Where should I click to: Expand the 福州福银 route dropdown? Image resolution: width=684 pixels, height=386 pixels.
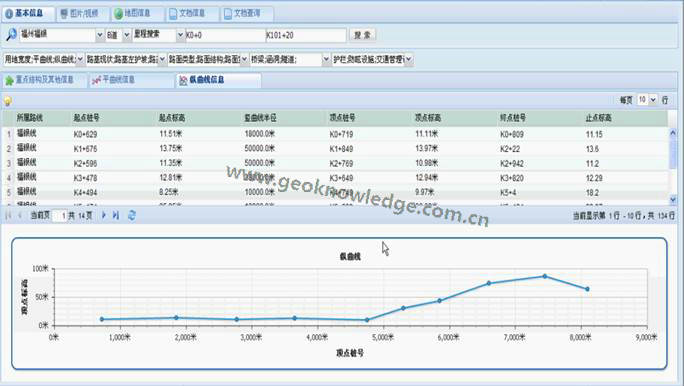[x=99, y=35]
